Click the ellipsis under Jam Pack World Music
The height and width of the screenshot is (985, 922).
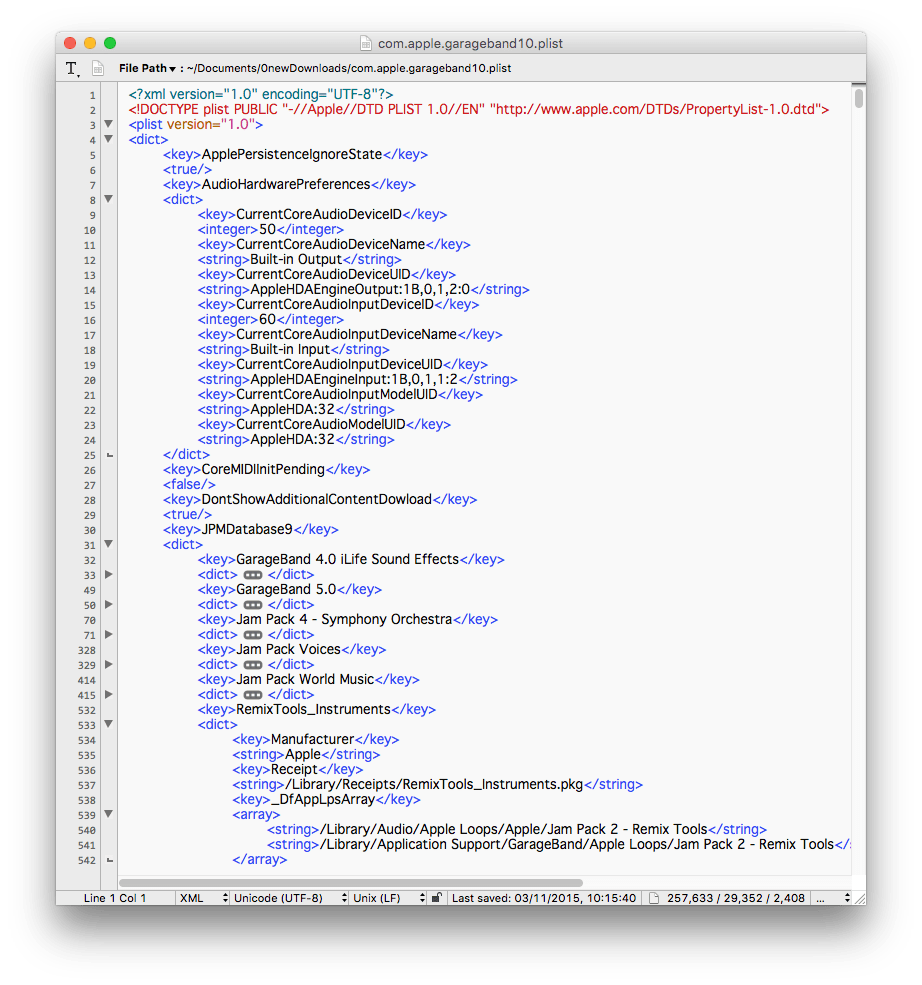(x=253, y=695)
